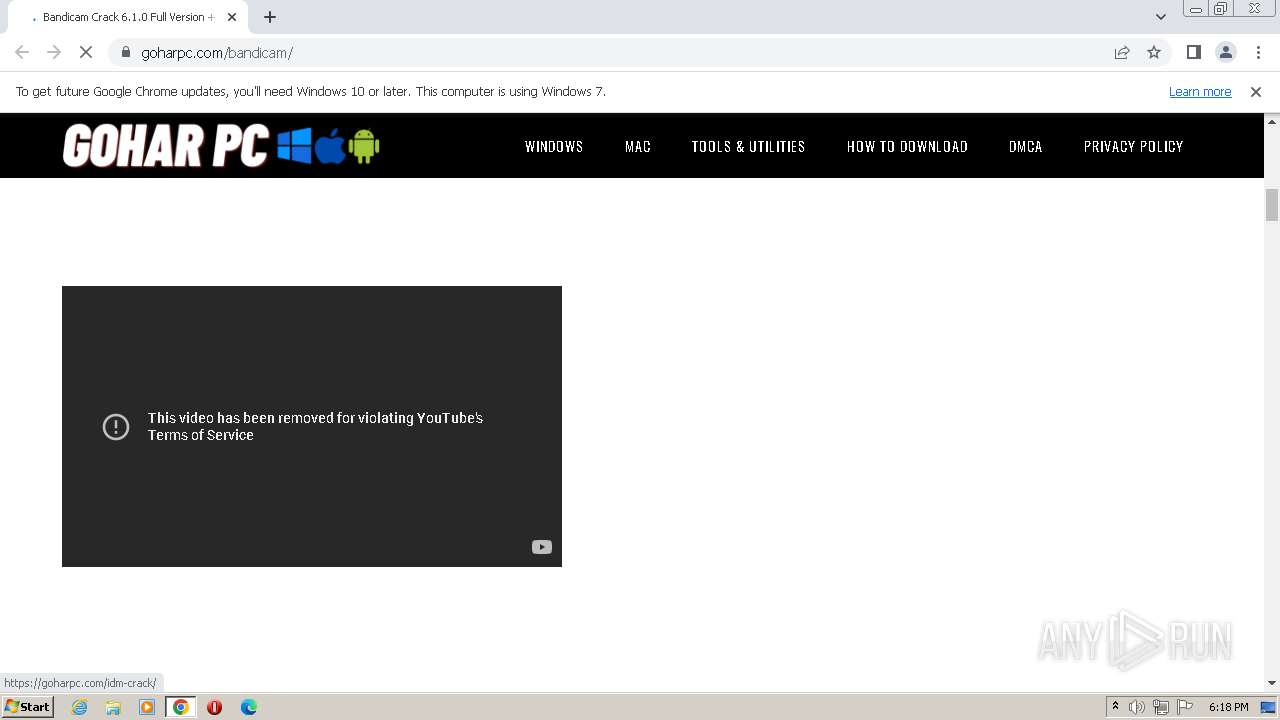View site security lock information
This screenshot has width=1280, height=720.
(126, 52)
